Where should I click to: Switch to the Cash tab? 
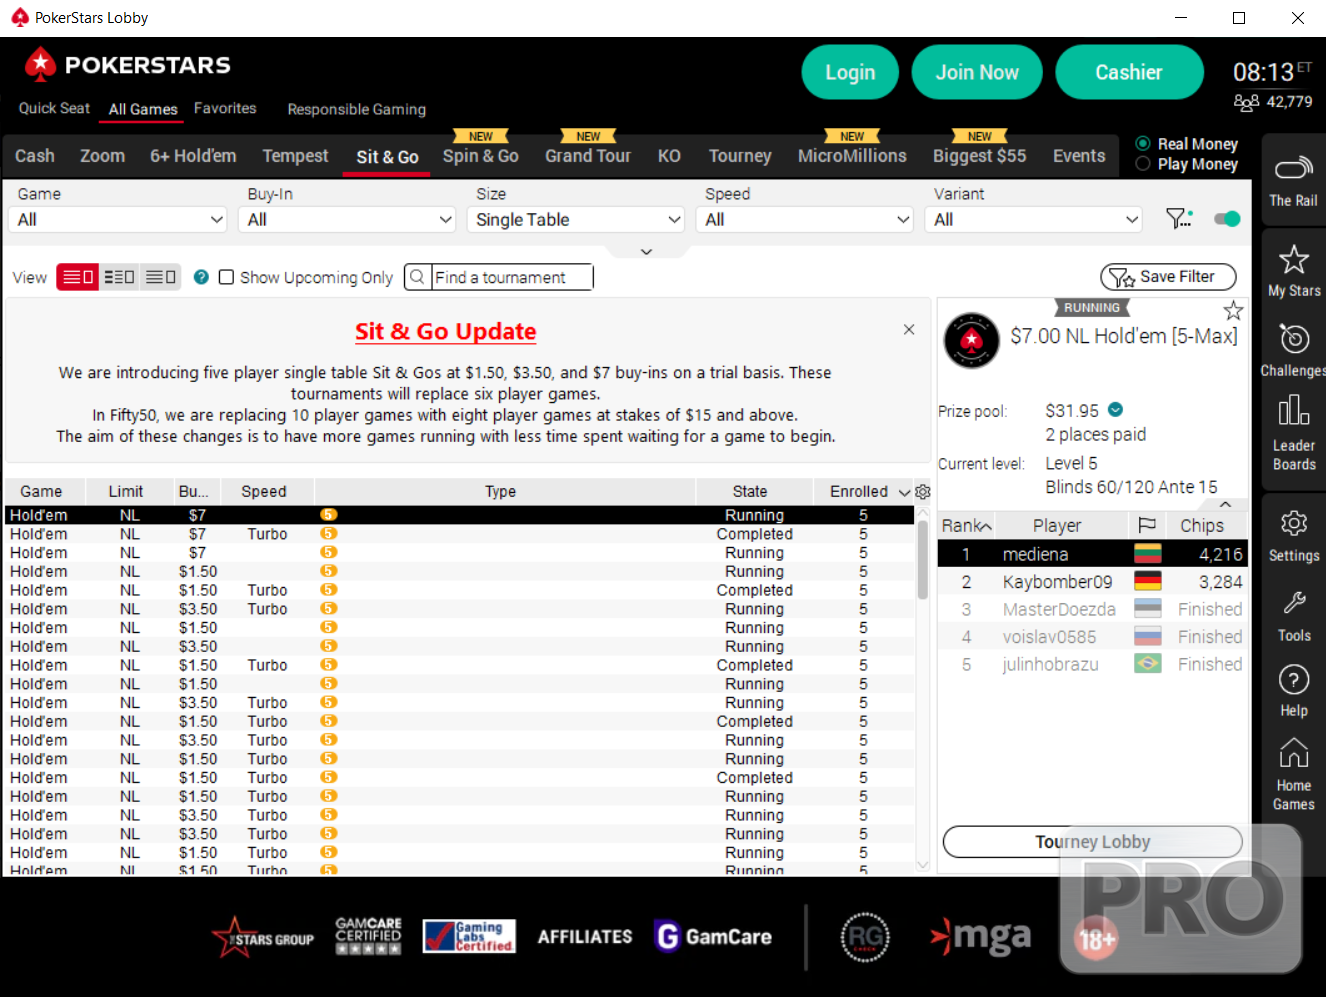35,156
